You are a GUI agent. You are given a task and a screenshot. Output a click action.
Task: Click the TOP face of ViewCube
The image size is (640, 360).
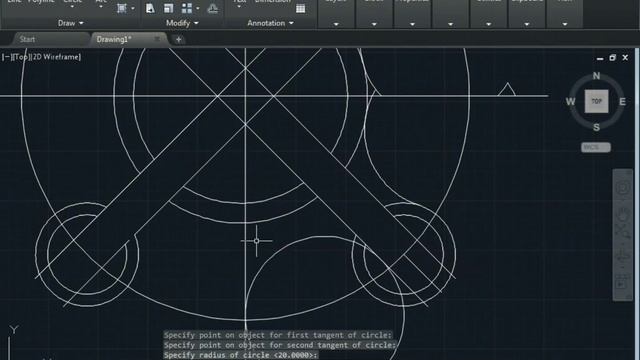(596, 101)
